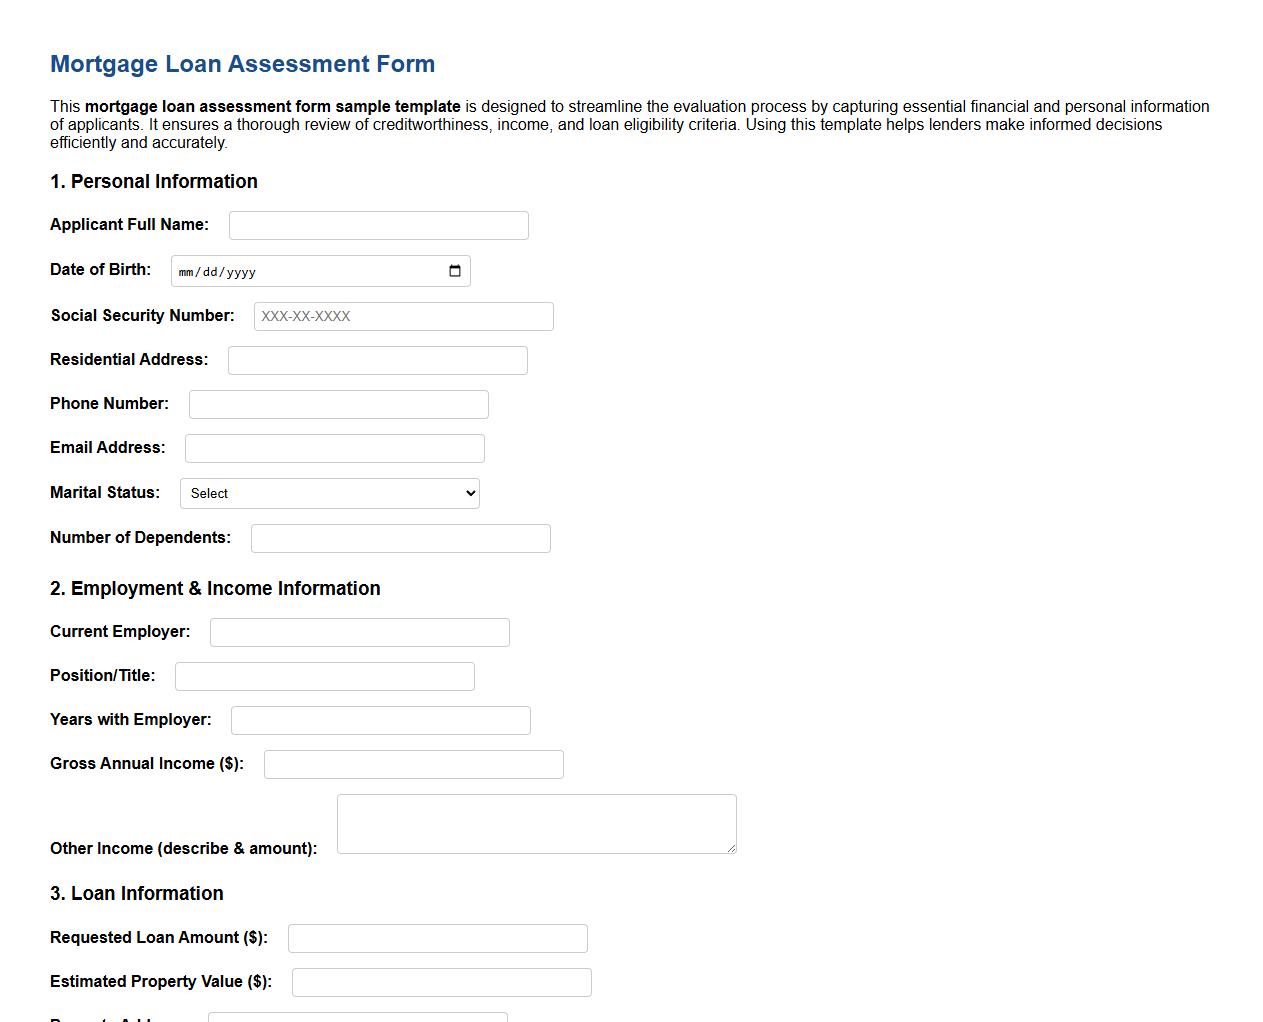Viewport: 1263px width, 1022px height.
Task: Click the Estimated Property Value field
Action: [x=441, y=982]
